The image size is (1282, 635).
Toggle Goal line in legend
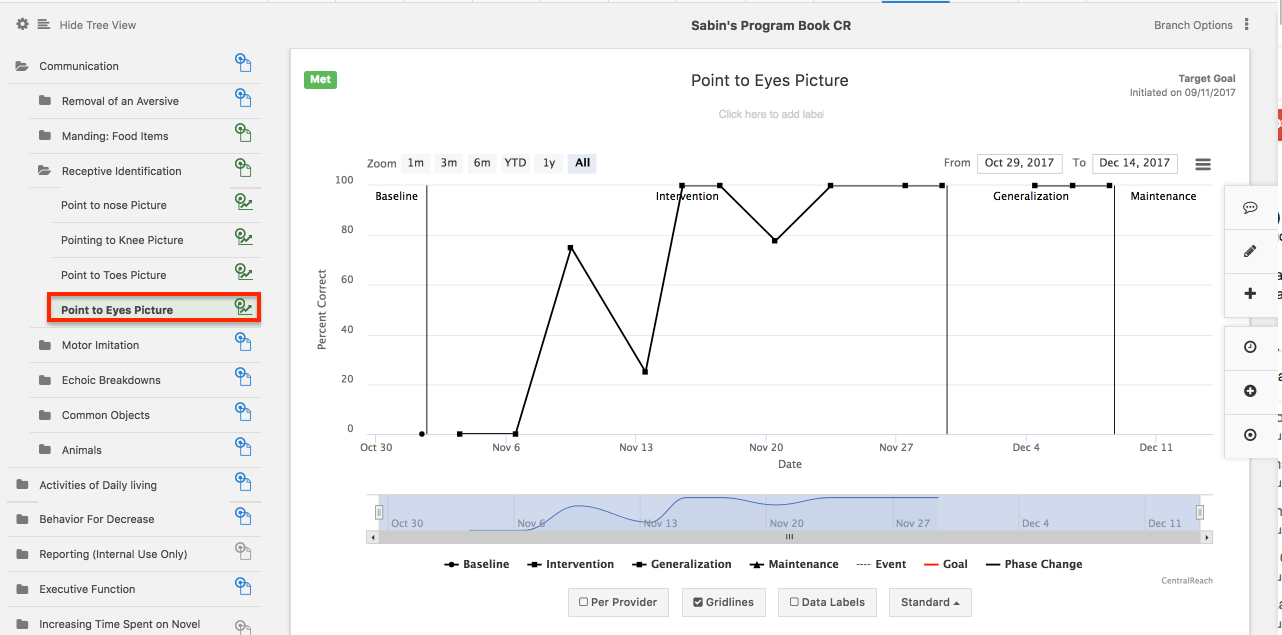tap(946, 564)
